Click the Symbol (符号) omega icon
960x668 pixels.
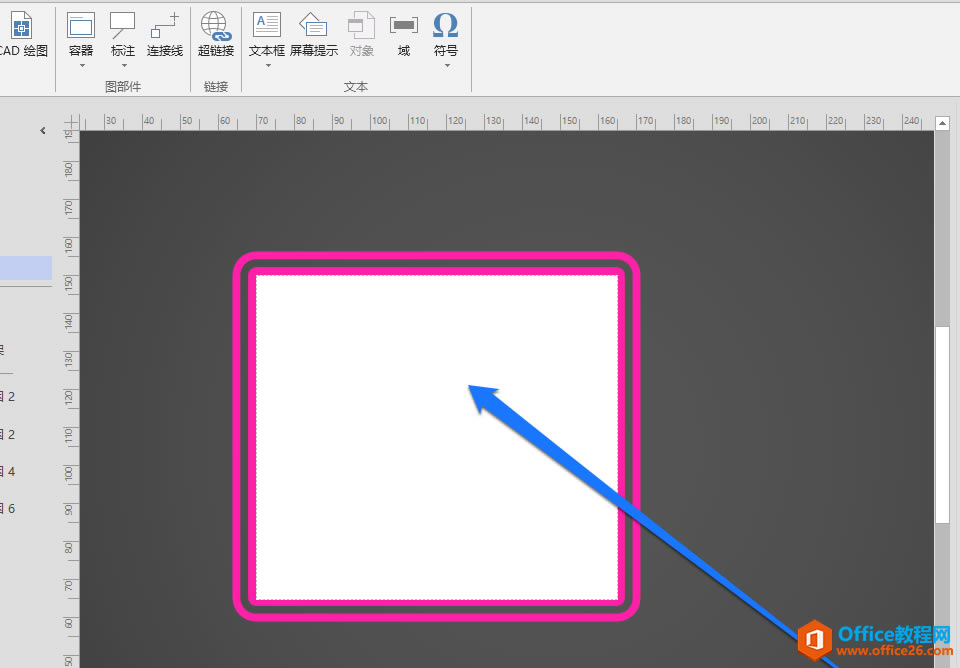[x=446, y=26]
